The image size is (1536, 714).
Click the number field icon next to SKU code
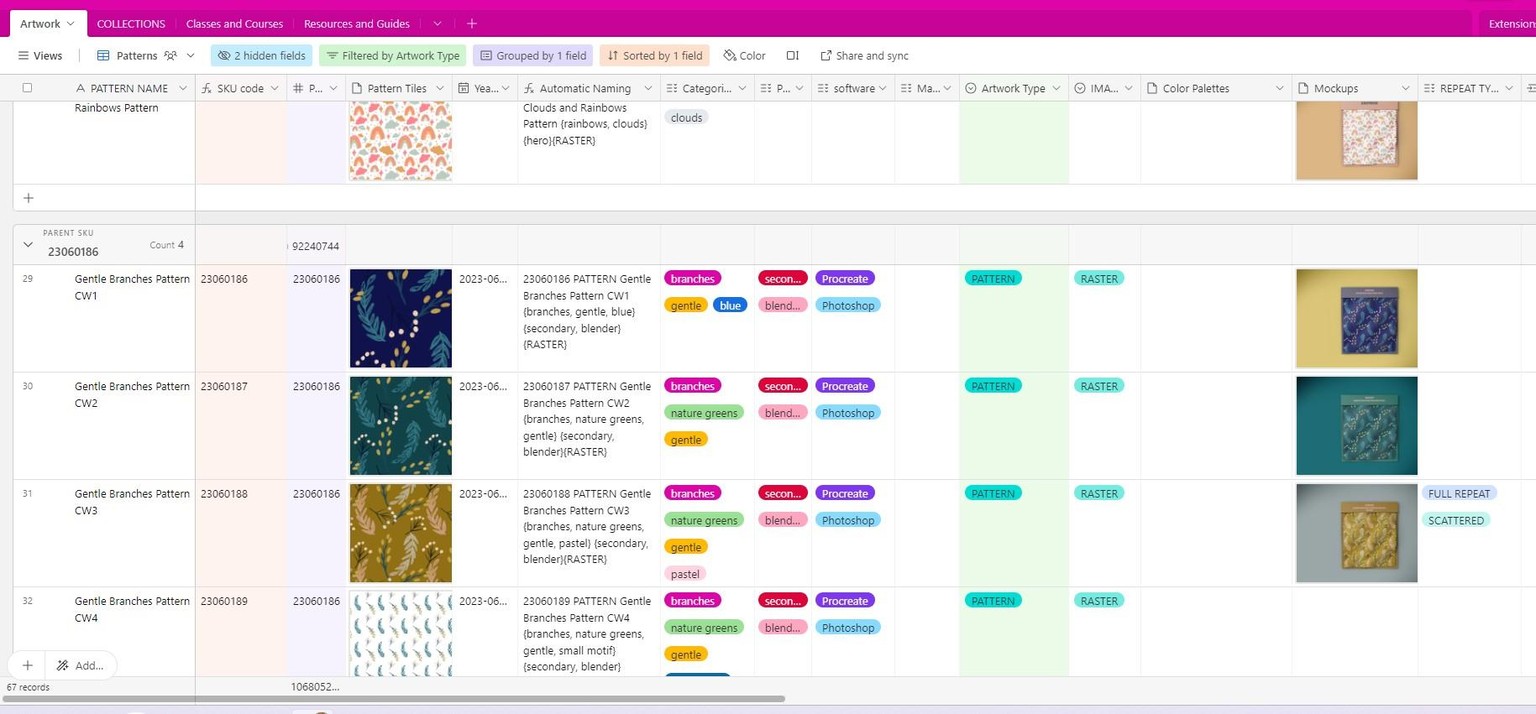298,88
